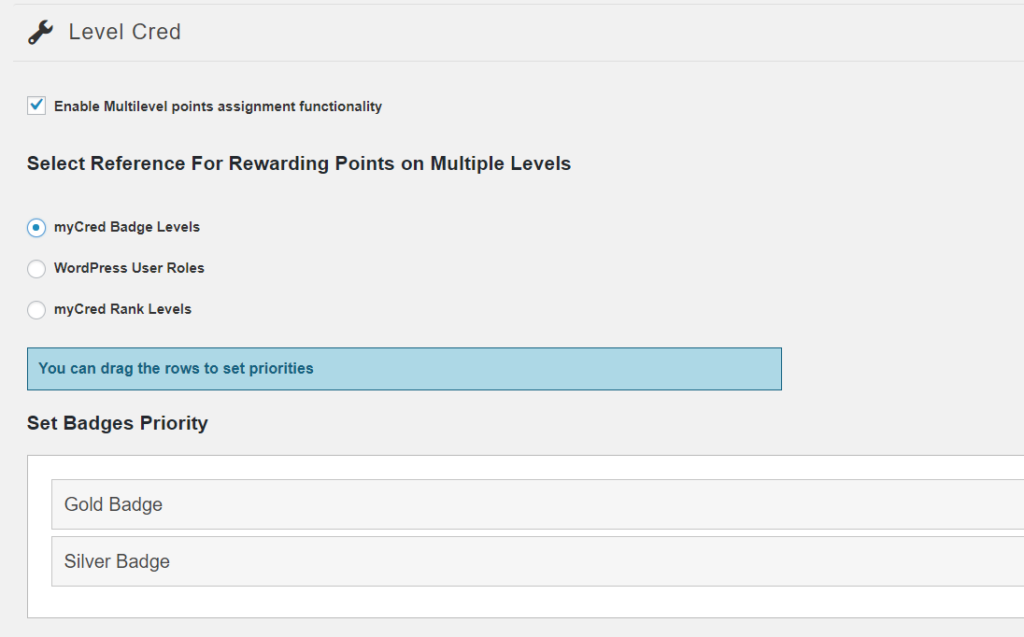This screenshot has width=1024, height=637.
Task: Click the Silver Badge text label
Action: pyautogui.click(x=117, y=561)
